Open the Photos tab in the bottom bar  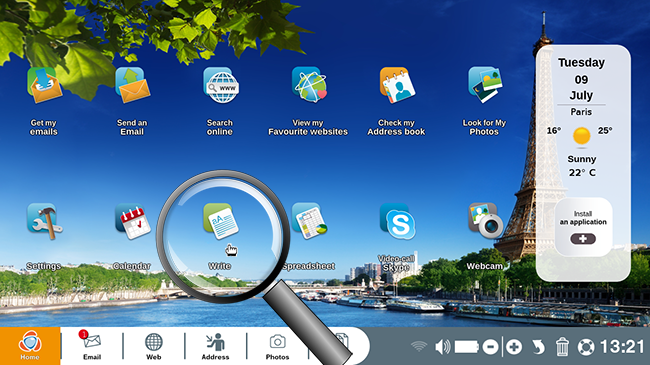point(277,346)
